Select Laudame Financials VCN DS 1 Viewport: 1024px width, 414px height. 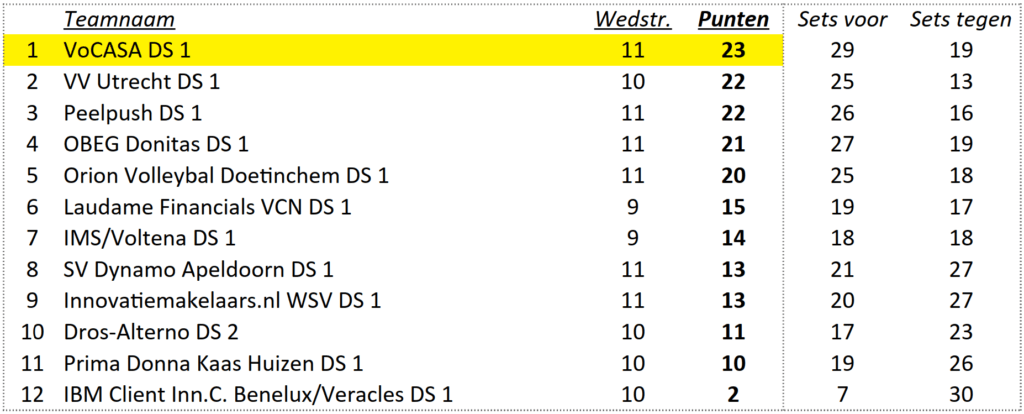(x=207, y=207)
